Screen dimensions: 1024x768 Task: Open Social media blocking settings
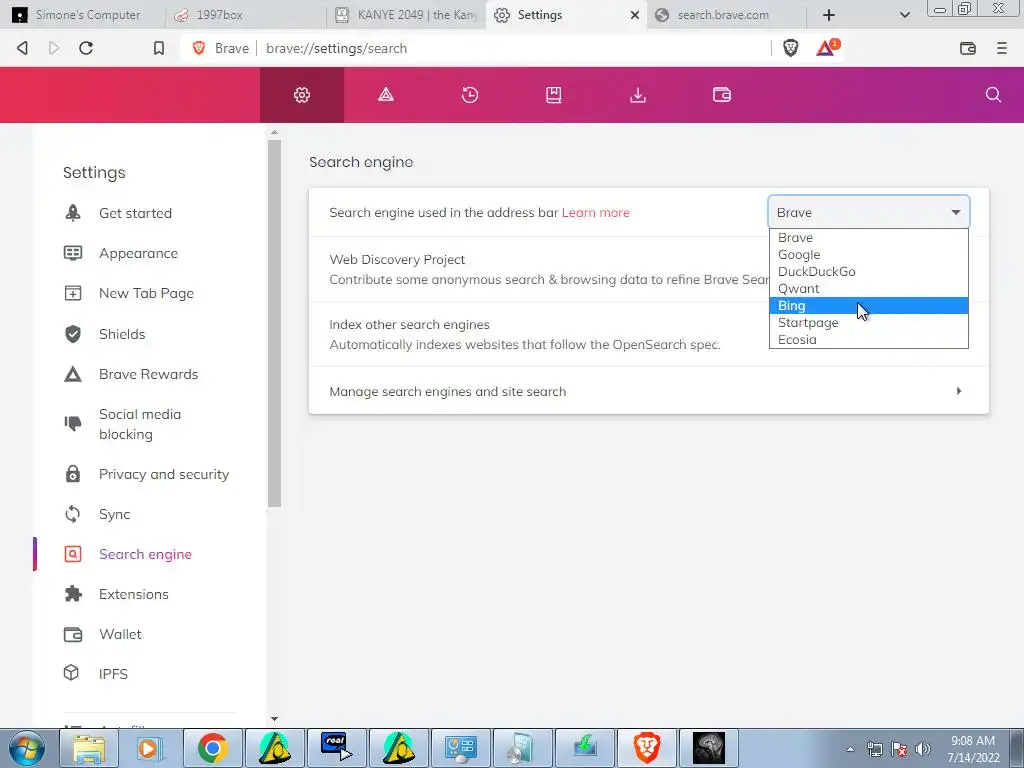[x=140, y=424]
